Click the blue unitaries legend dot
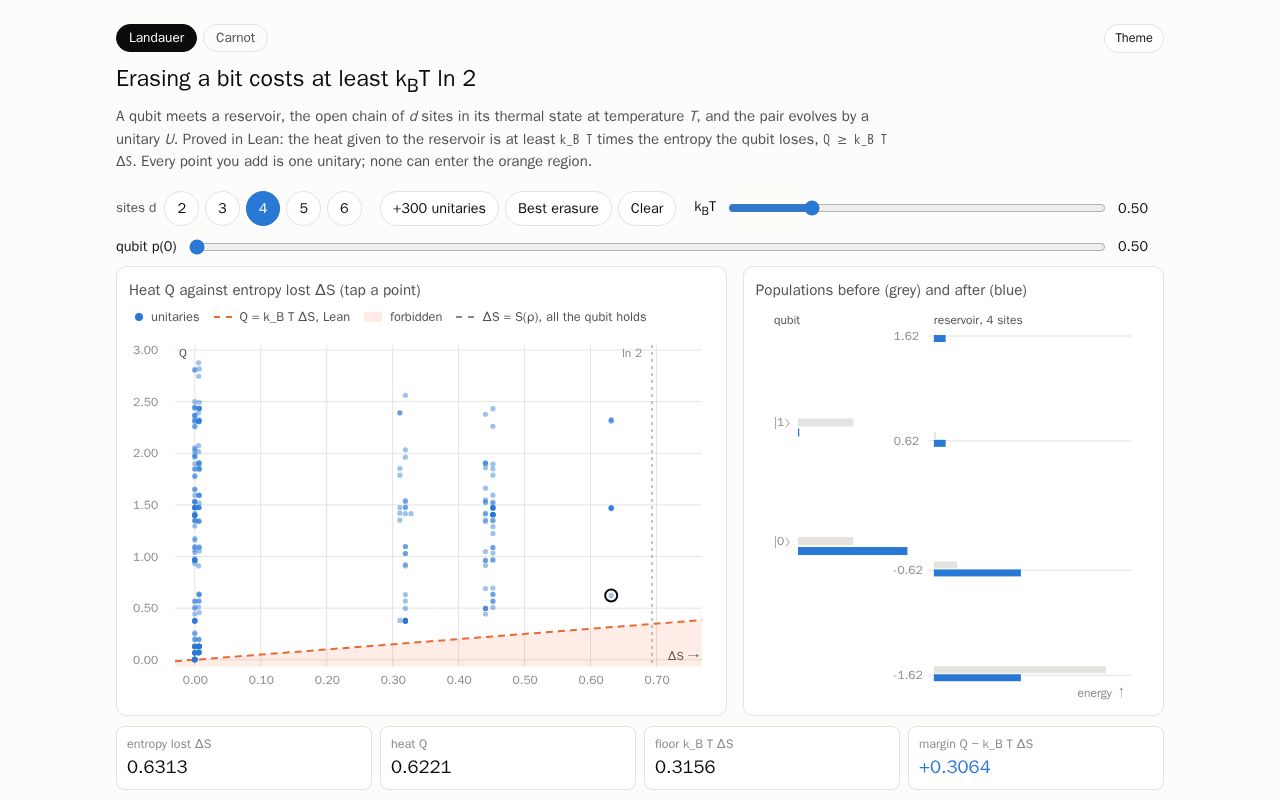 pyautogui.click(x=139, y=317)
